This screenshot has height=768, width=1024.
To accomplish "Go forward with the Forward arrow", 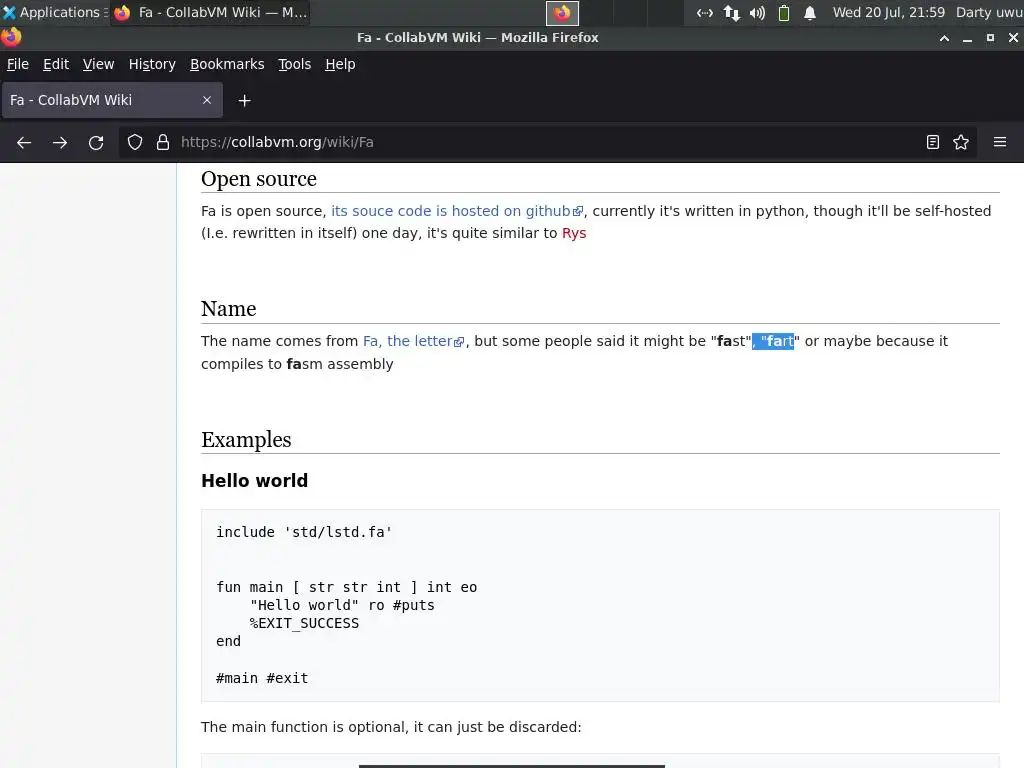I will [59, 142].
